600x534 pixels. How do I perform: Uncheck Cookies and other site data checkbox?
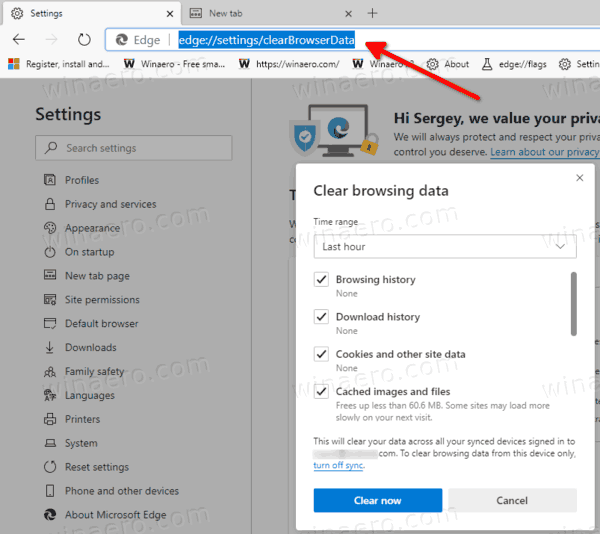tap(321, 354)
